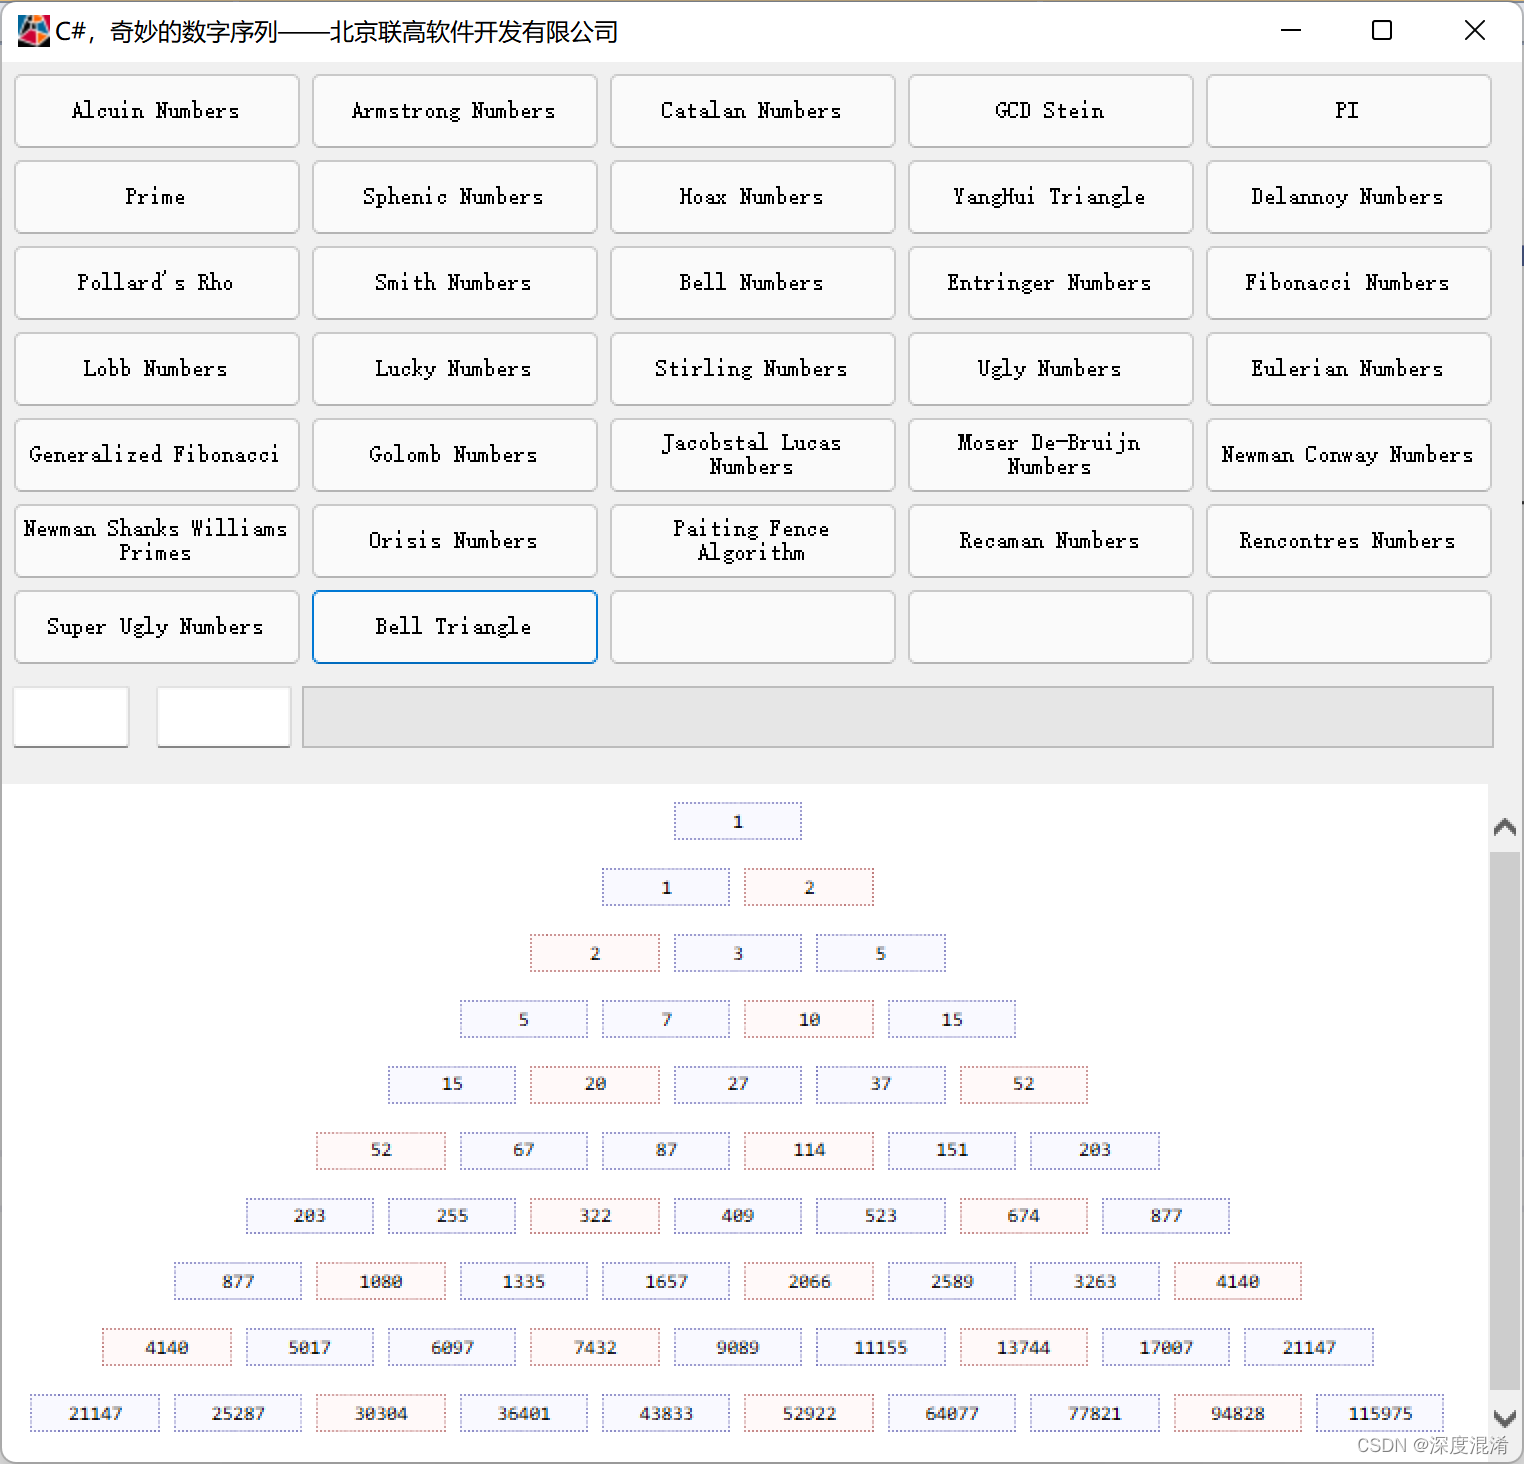Click the triangle cell showing 114

coord(809,1150)
